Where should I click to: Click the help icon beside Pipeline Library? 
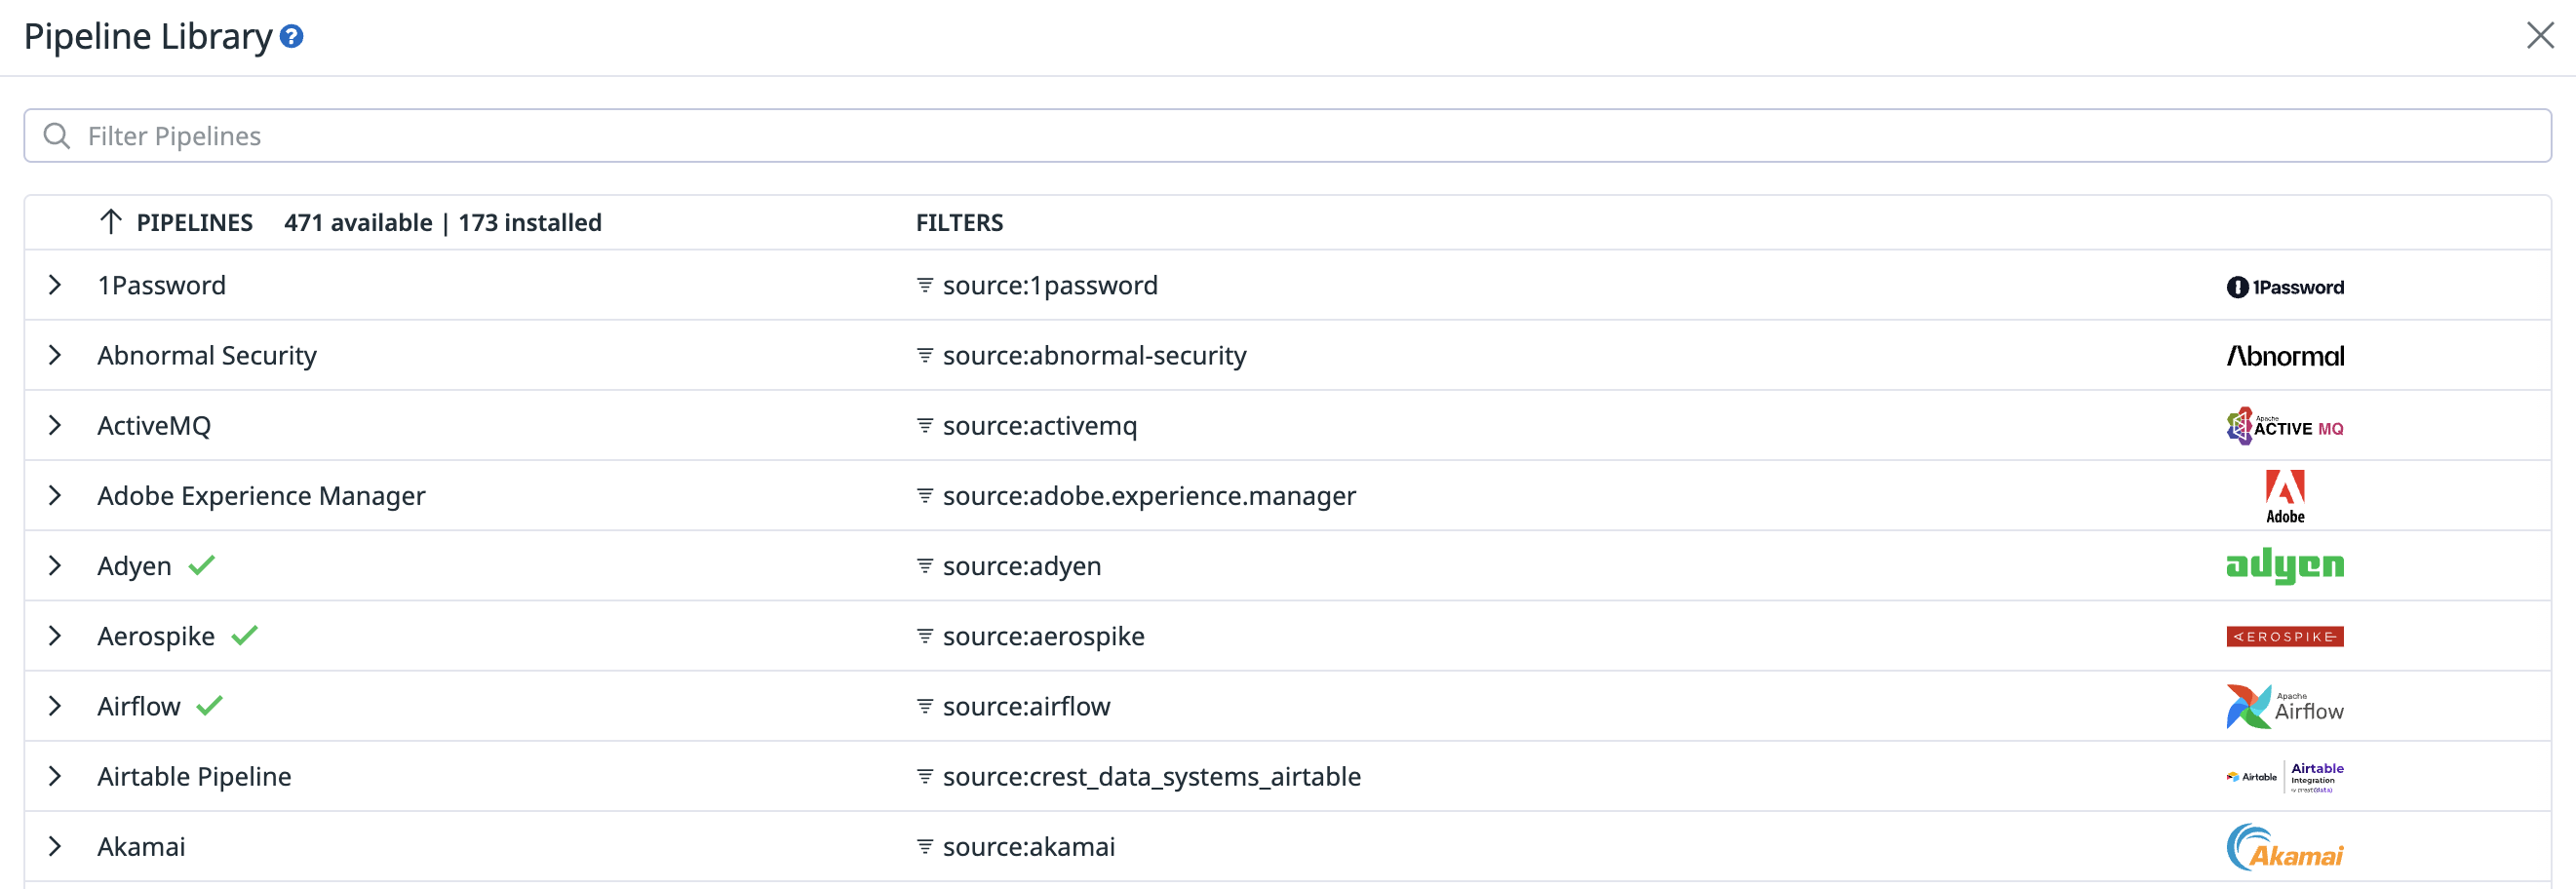pos(291,37)
